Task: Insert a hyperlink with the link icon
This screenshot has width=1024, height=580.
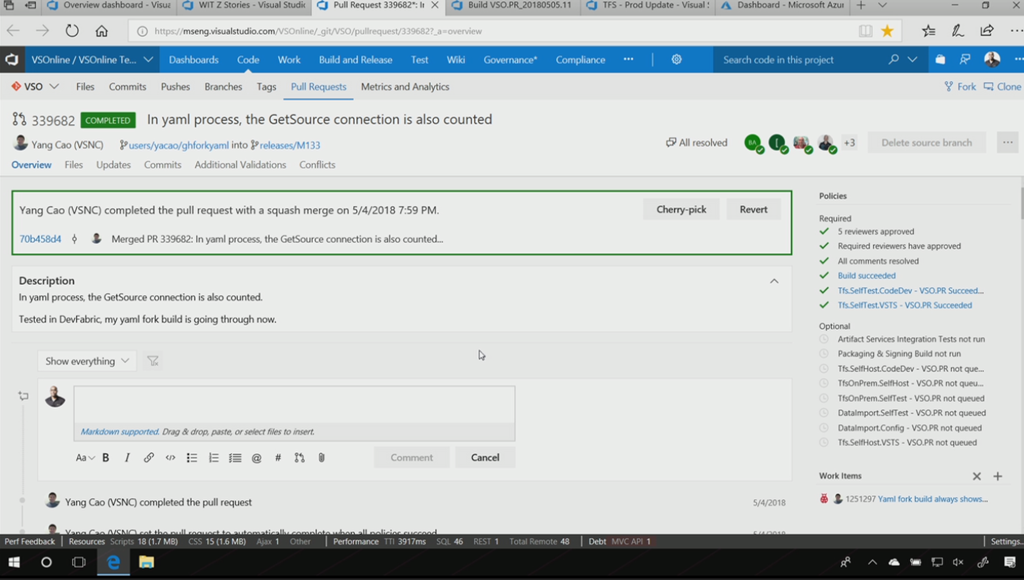Action: pyautogui.click(x=149, y=458)
